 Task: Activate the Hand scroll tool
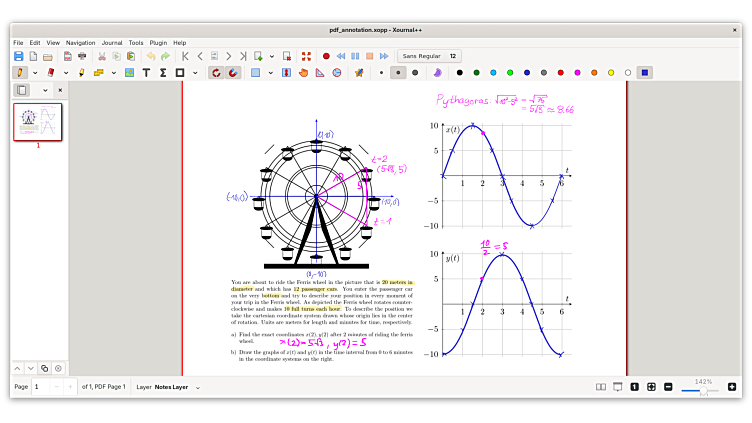click(x=303, y=72)
